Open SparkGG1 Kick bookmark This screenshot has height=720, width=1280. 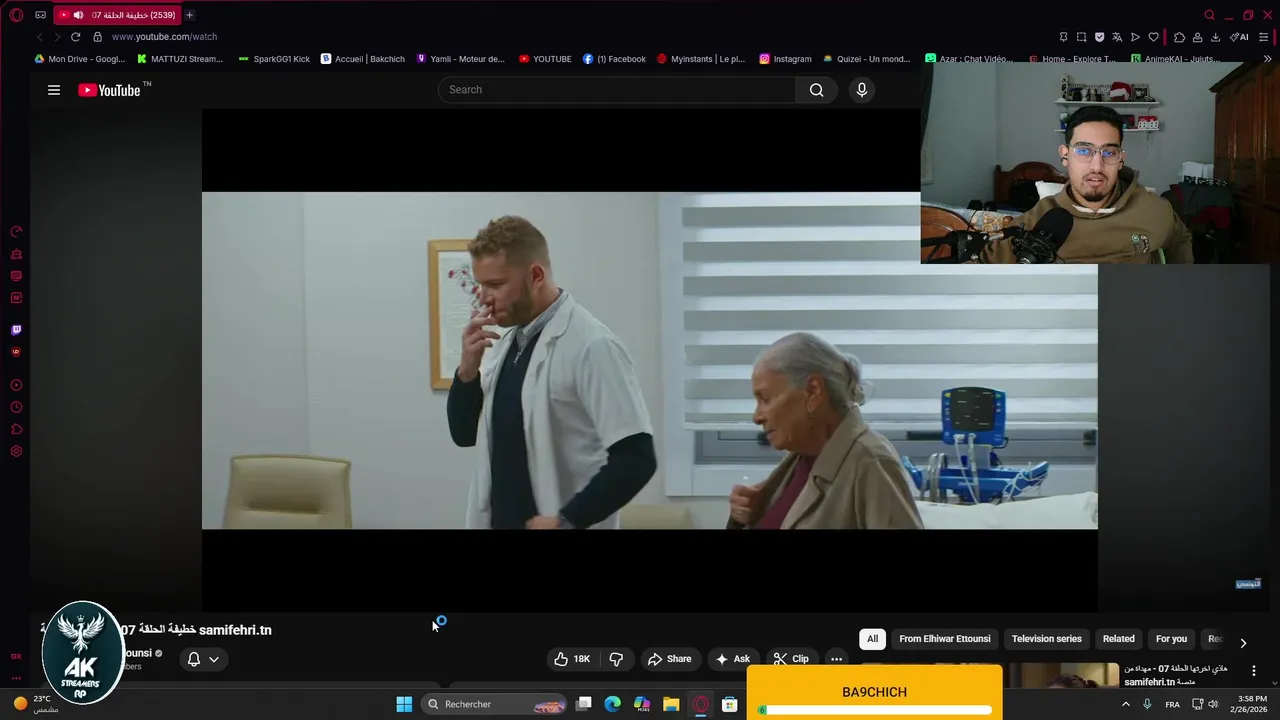tap(274, 59)
